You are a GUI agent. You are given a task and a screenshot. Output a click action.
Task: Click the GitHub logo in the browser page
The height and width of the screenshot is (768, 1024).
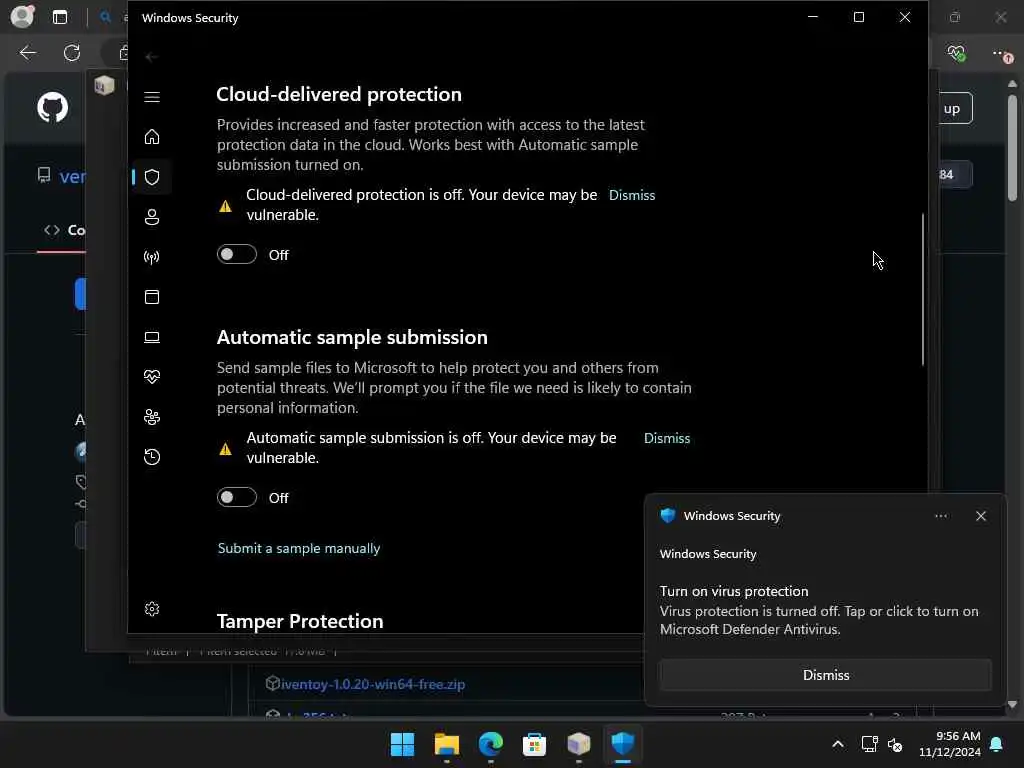point(52,107)
